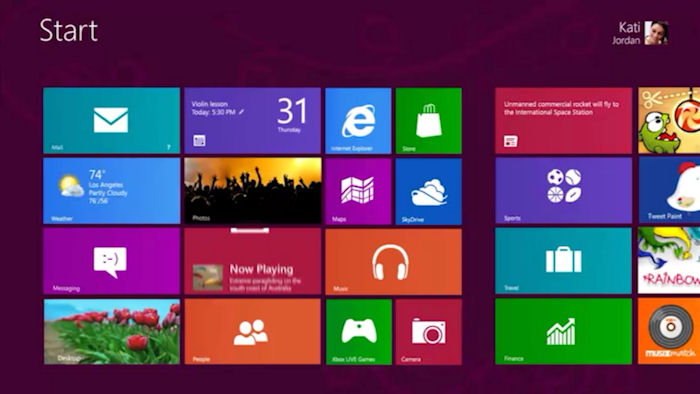This screenshot has width=700, height=394.
Task: Open Calendar tile showing Violin lesson
Action: click(x=252, y=120)
